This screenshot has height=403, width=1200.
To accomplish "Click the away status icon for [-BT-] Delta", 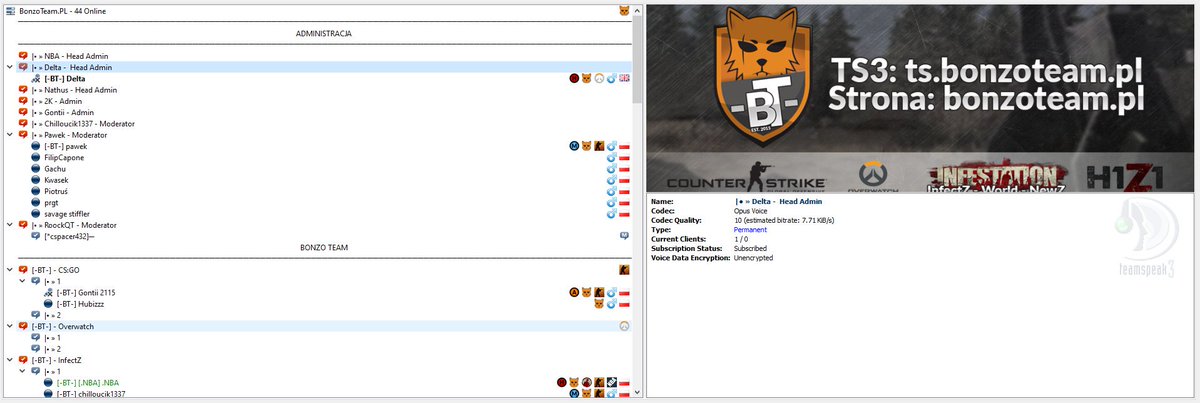I will (x=37, y=79).
